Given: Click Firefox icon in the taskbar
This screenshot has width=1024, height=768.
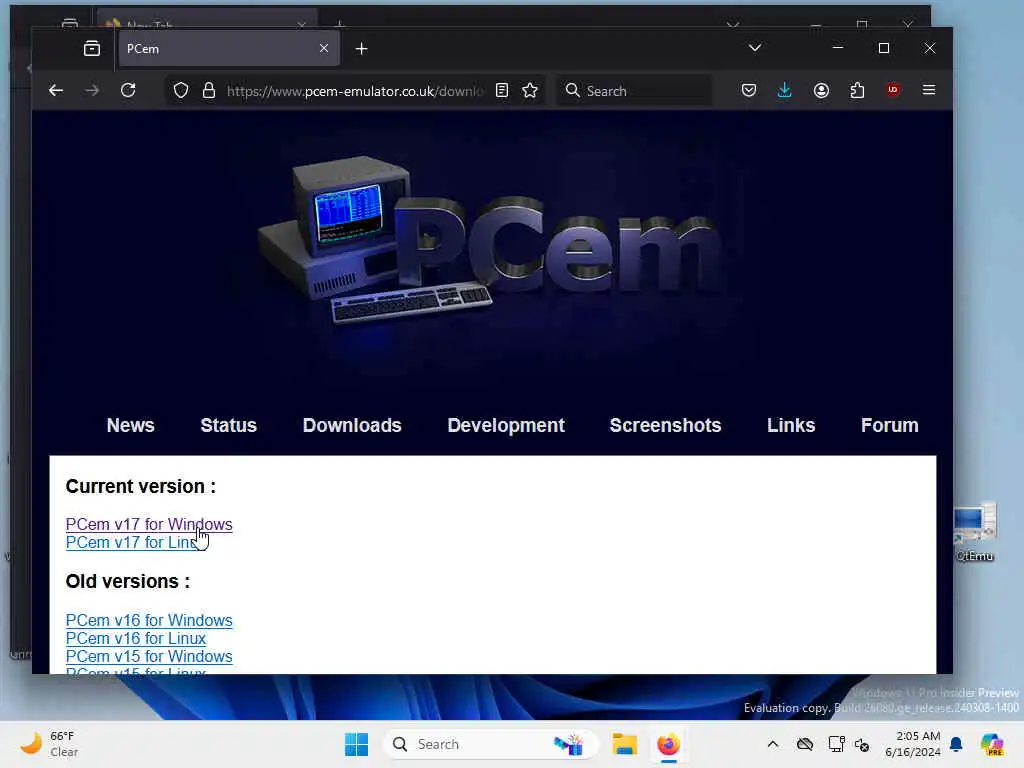Looking at the screenshot, I should [x=669, y=744].
